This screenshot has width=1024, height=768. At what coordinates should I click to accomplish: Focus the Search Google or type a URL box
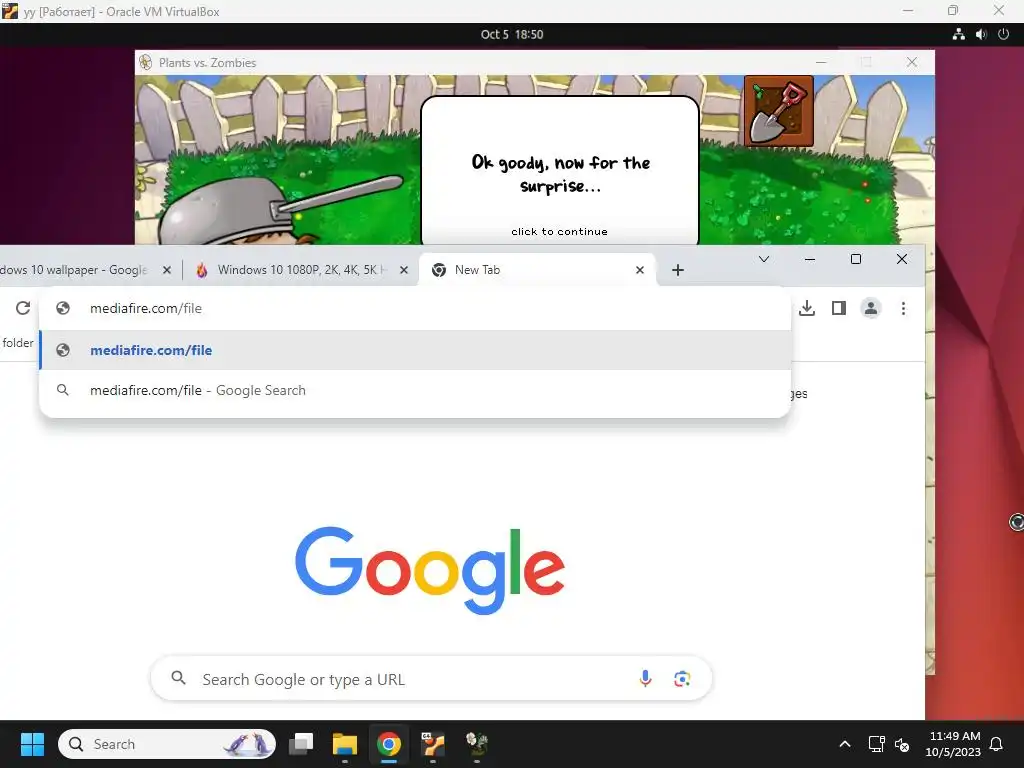431,679
